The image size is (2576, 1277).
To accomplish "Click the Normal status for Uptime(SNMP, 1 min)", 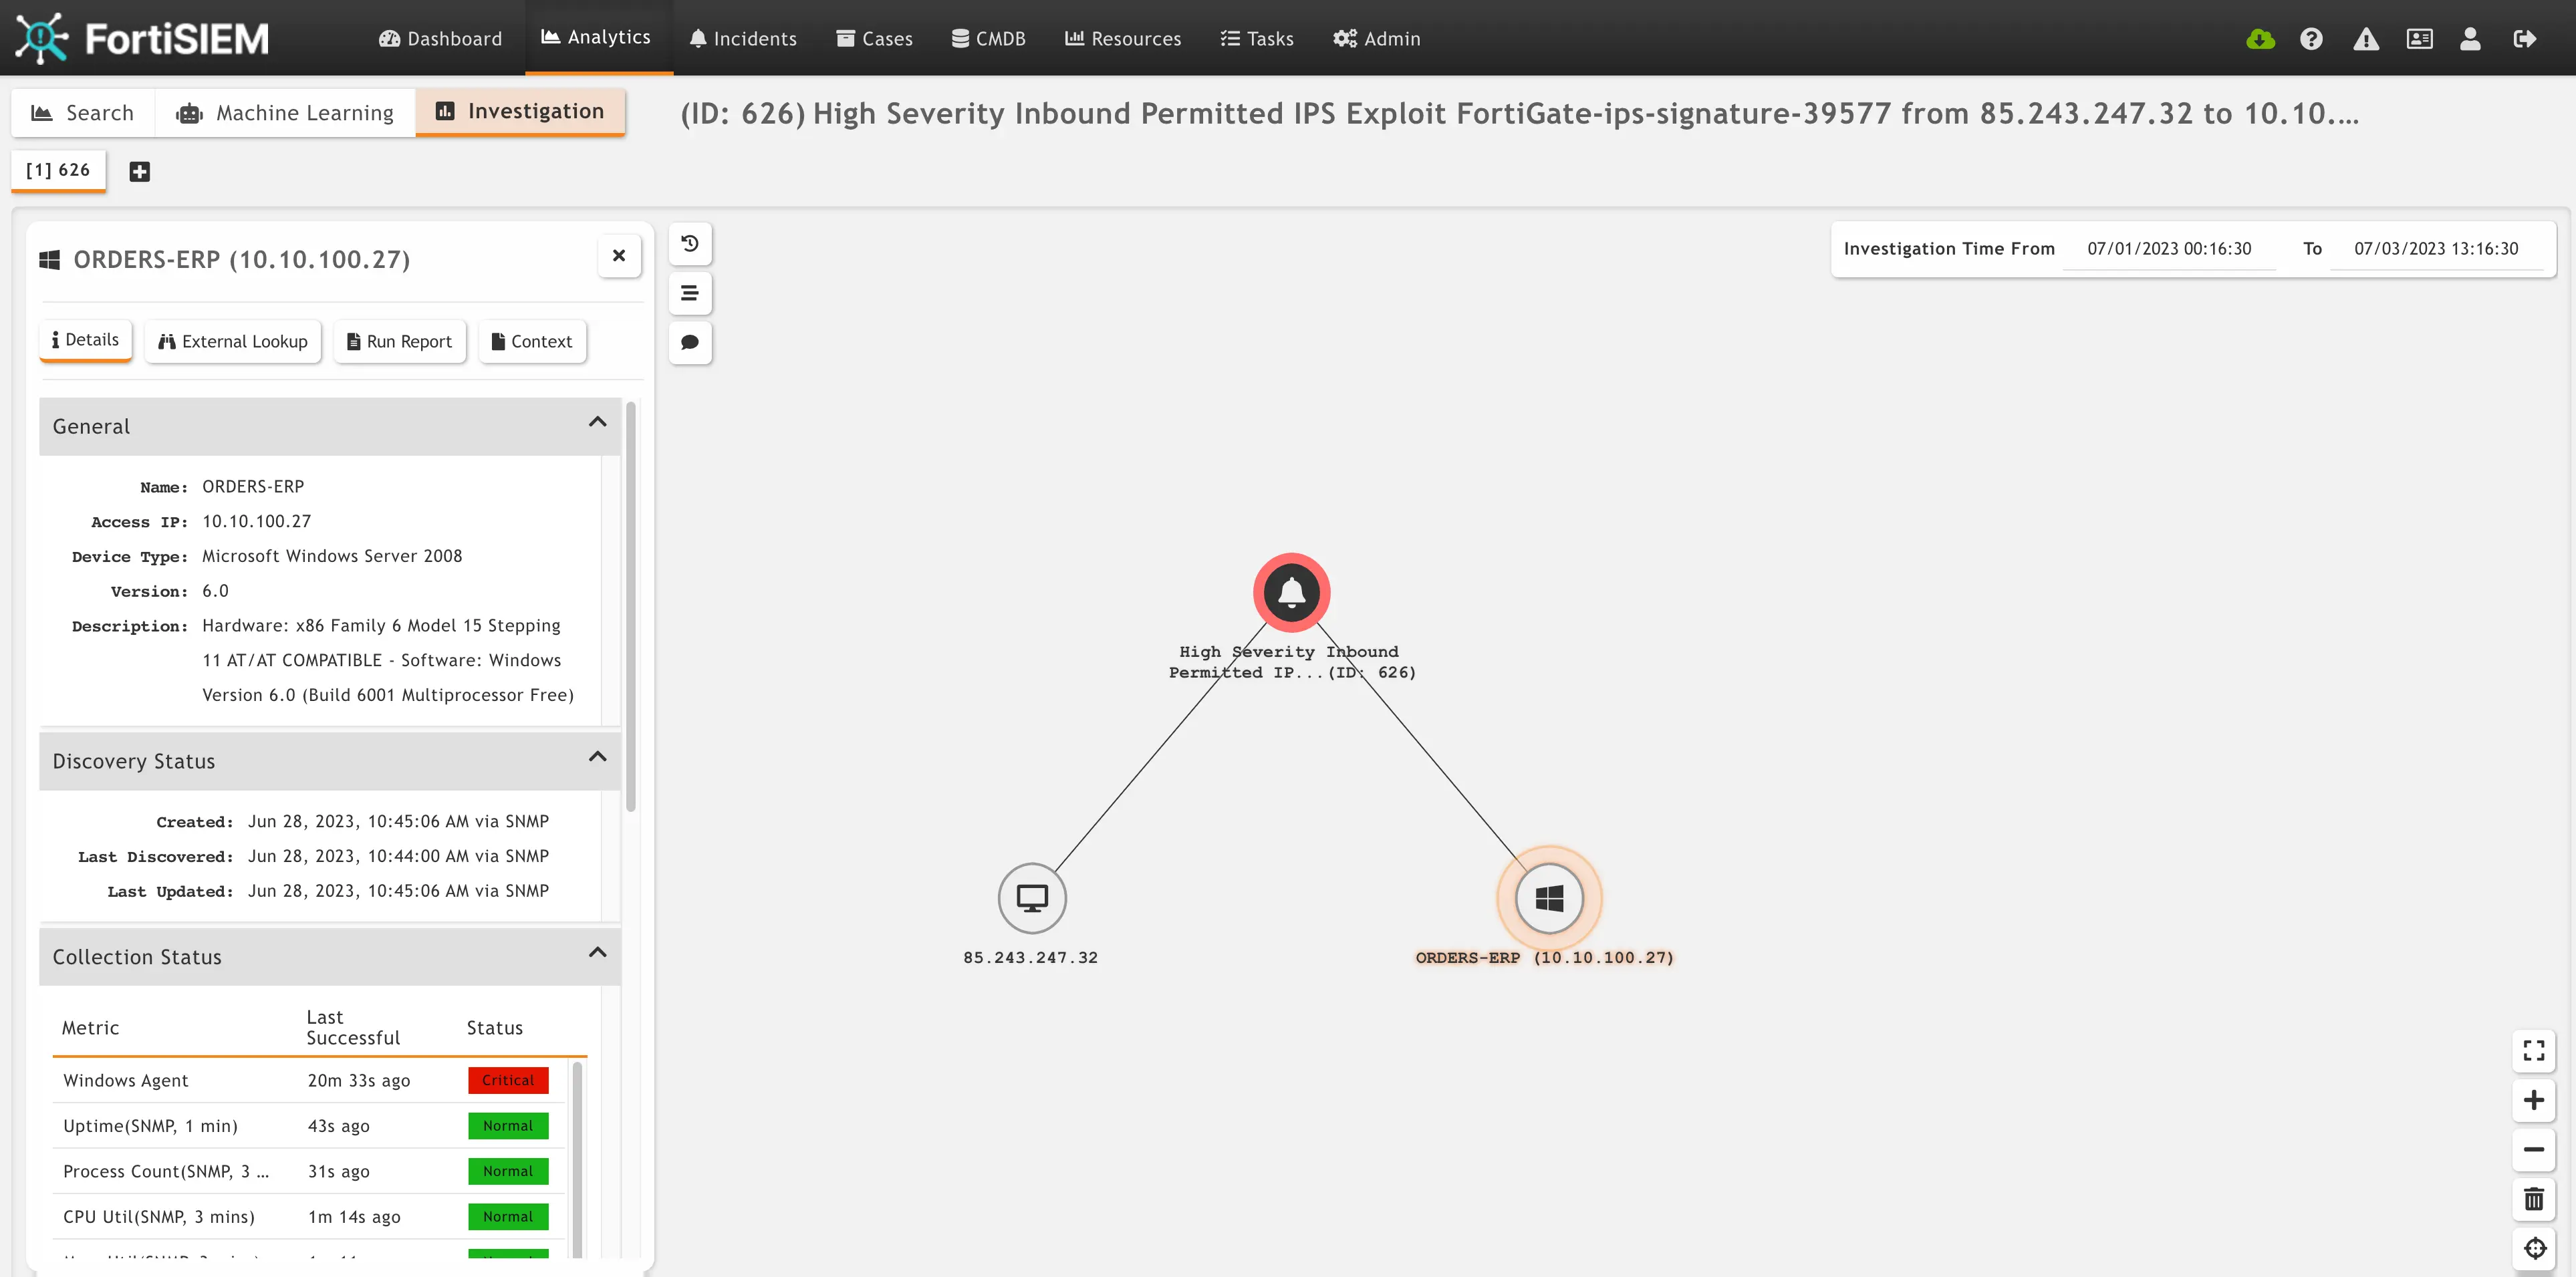I will pos(508,1126).
